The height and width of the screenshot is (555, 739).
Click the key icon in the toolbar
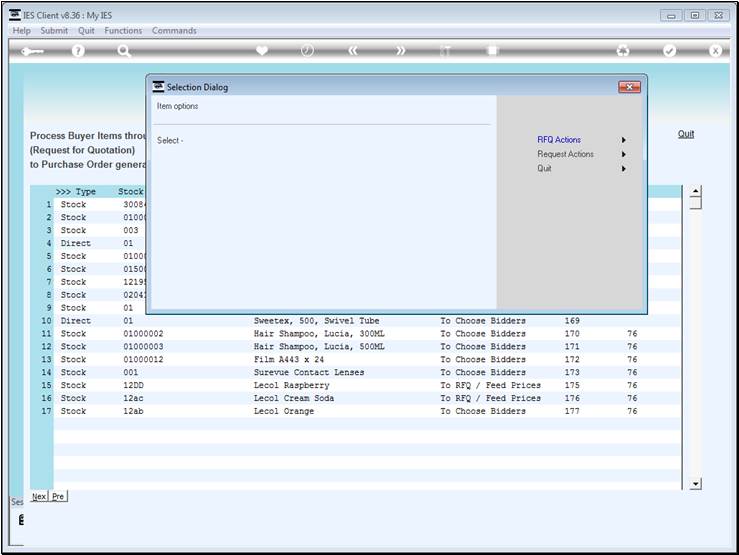32,51
